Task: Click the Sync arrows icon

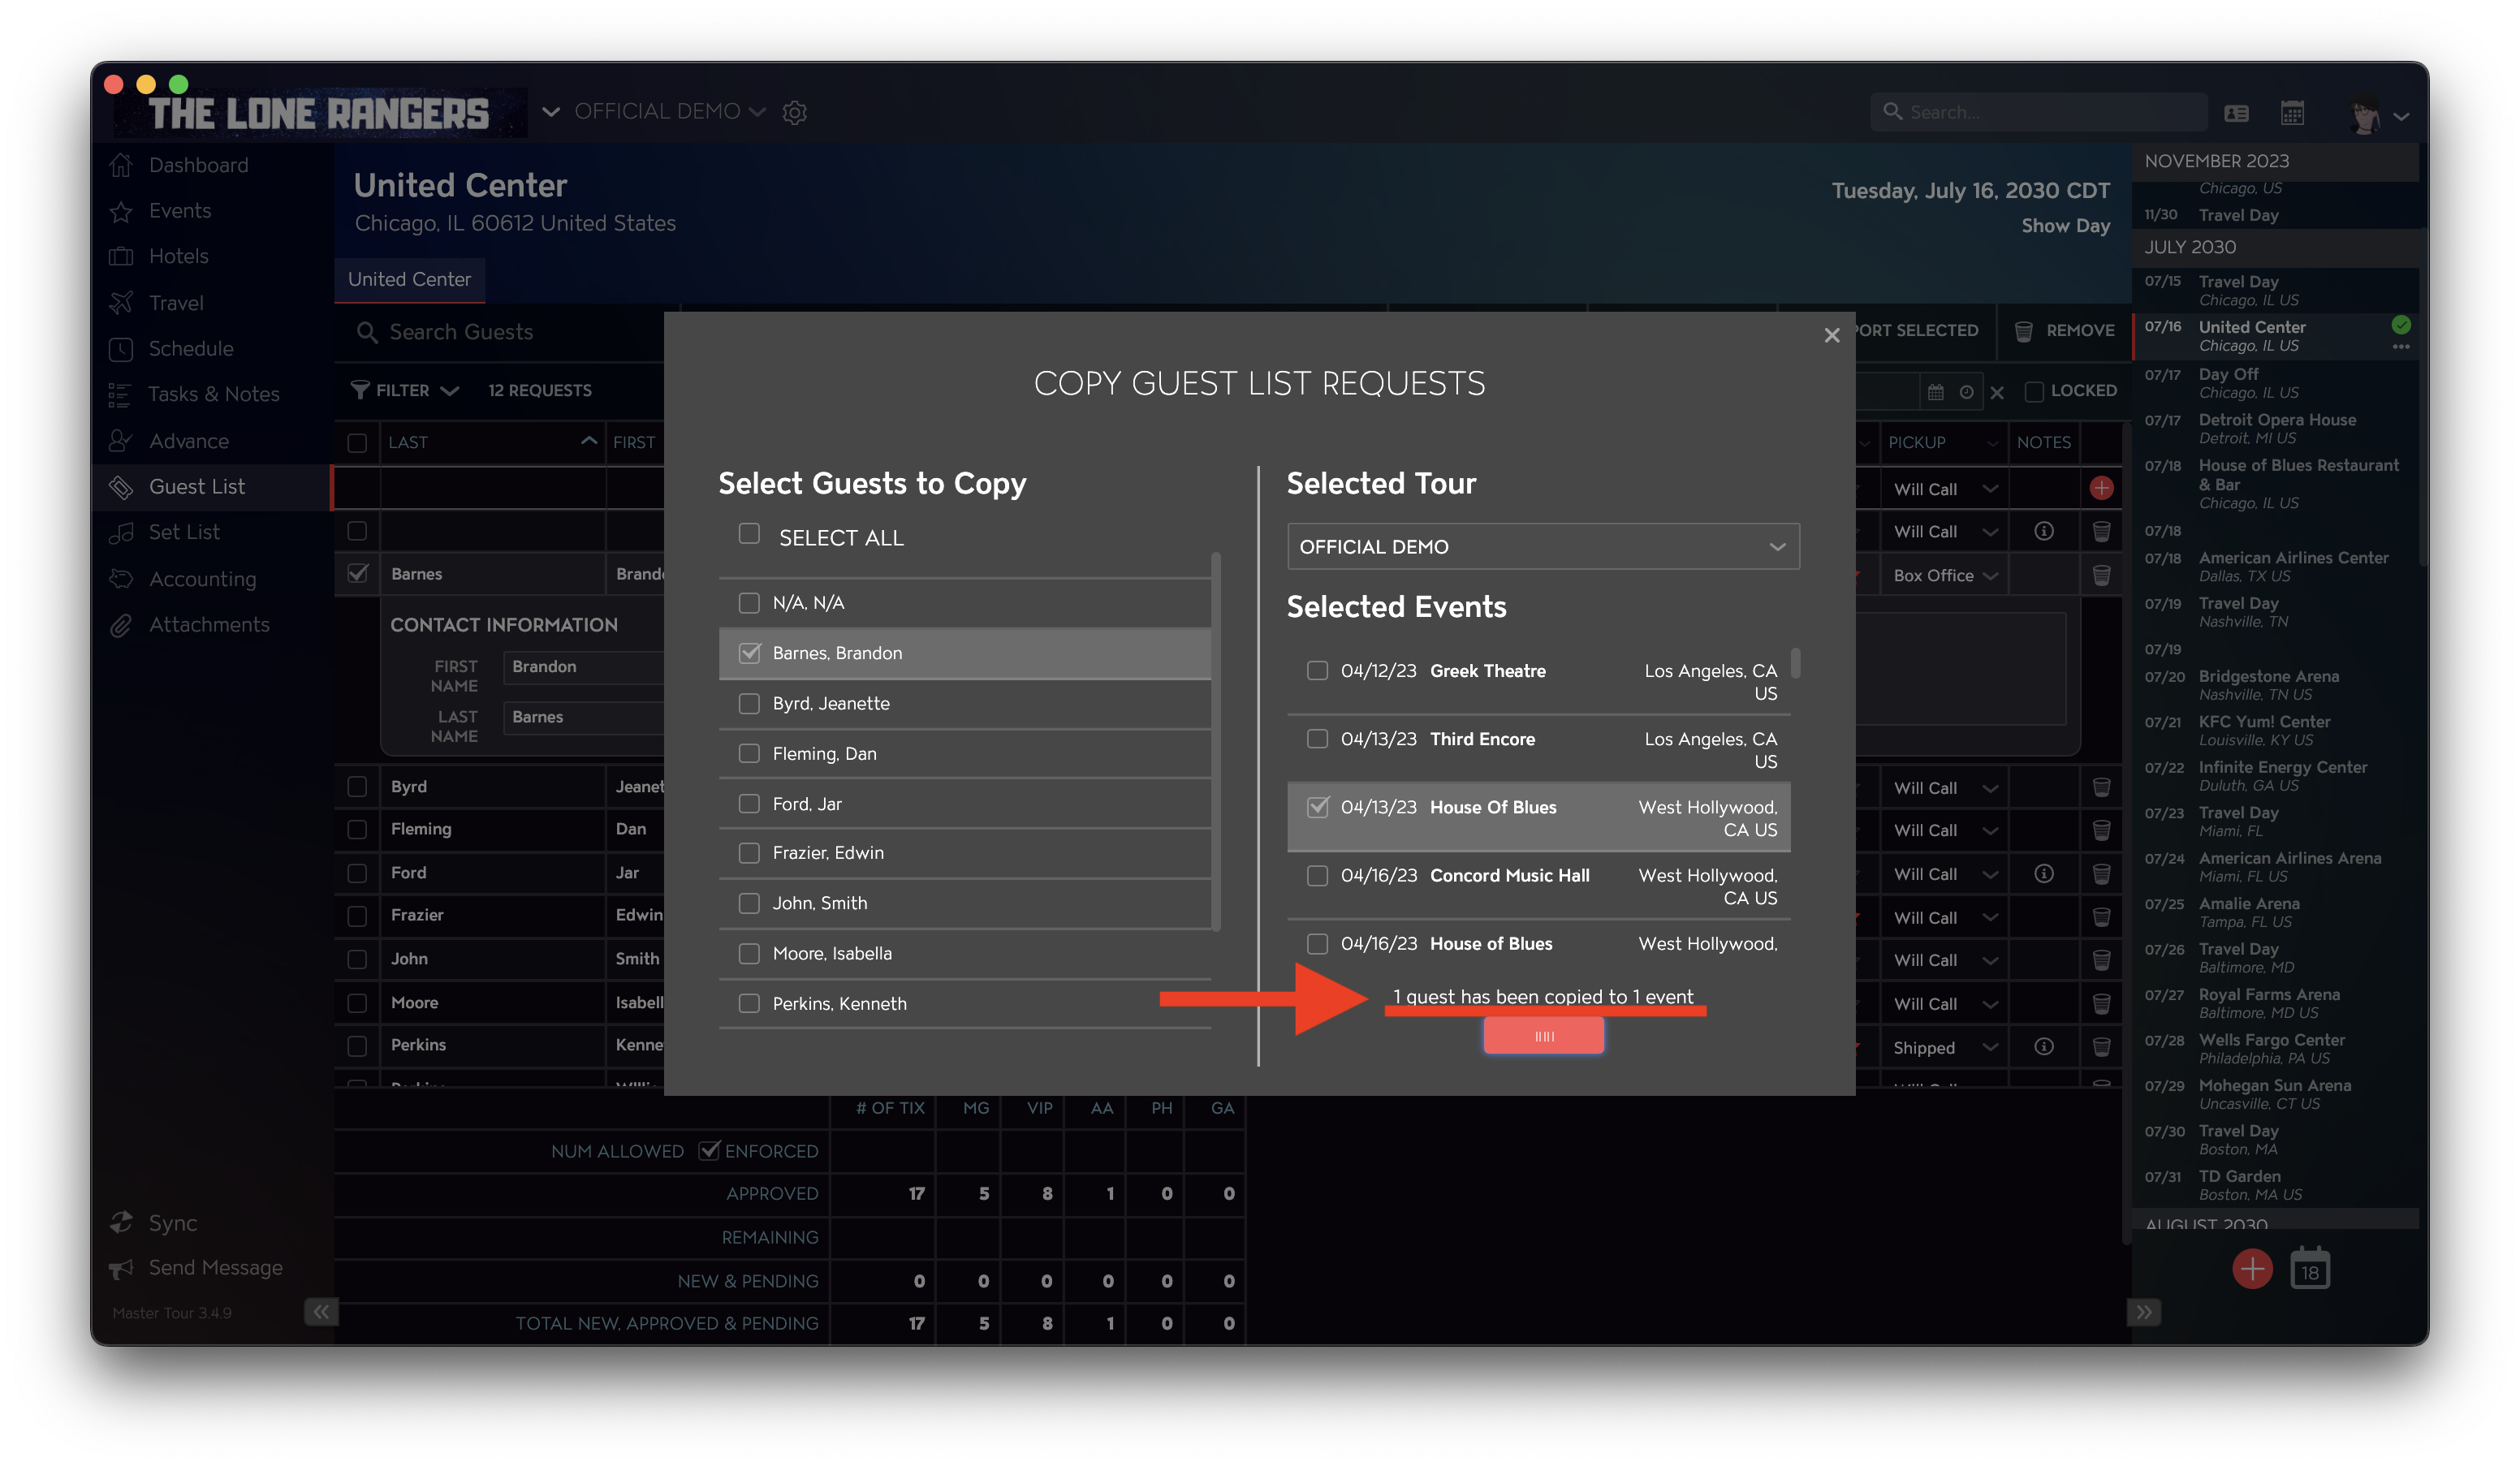Action: pyautogui.click(x=121, y=1223)
